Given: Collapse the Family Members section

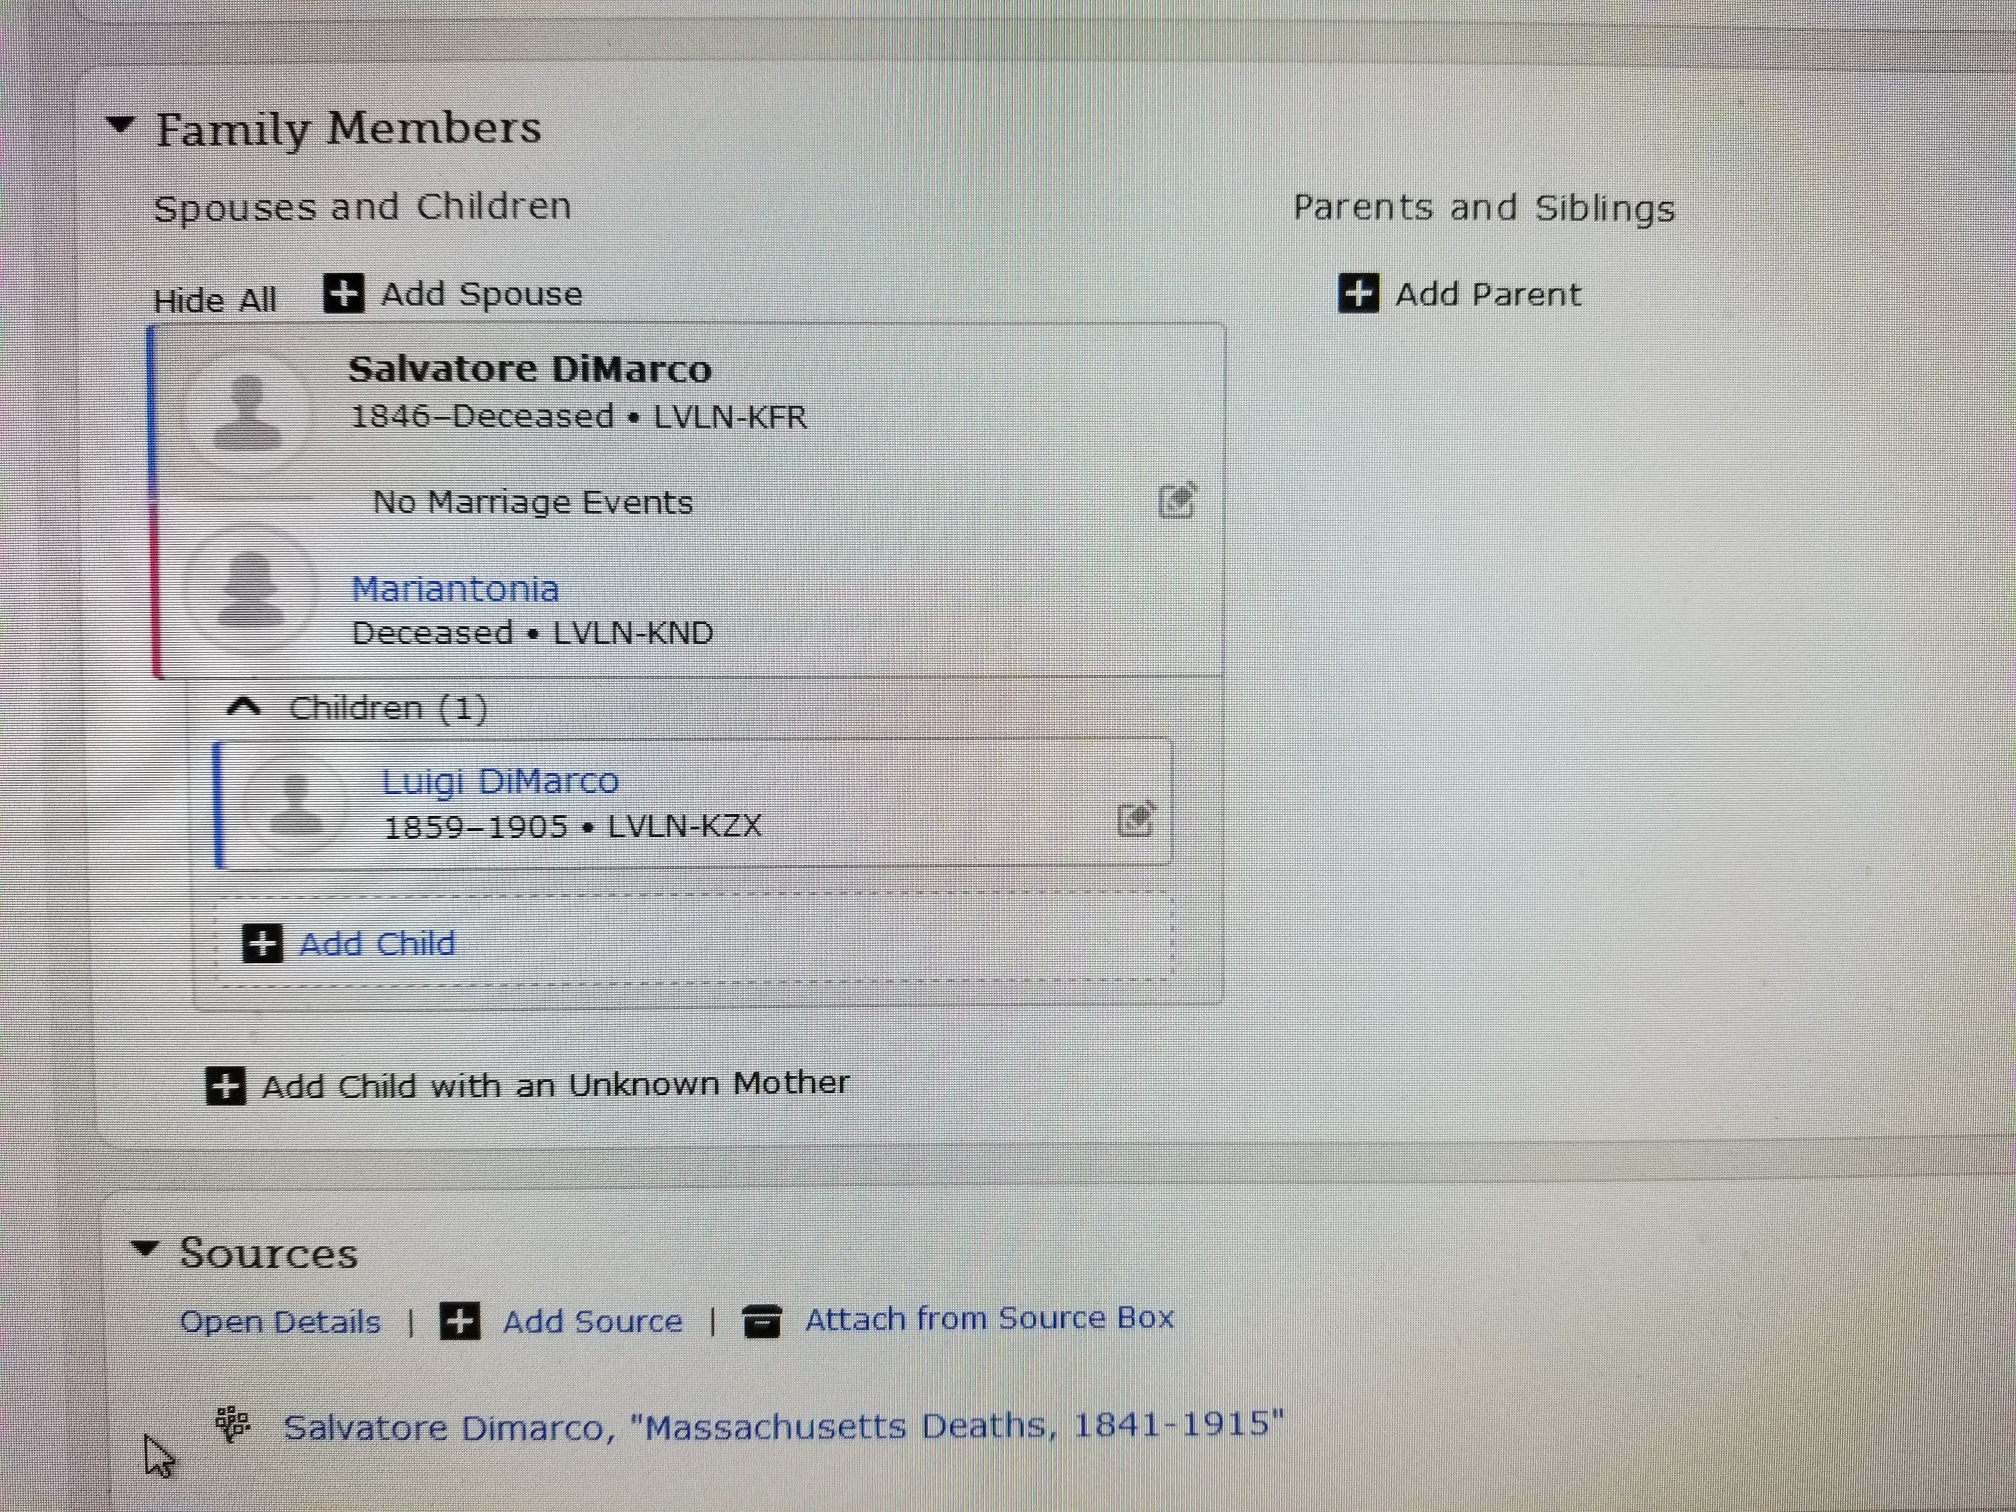Looking at the screenshot, I should point(121,125).
